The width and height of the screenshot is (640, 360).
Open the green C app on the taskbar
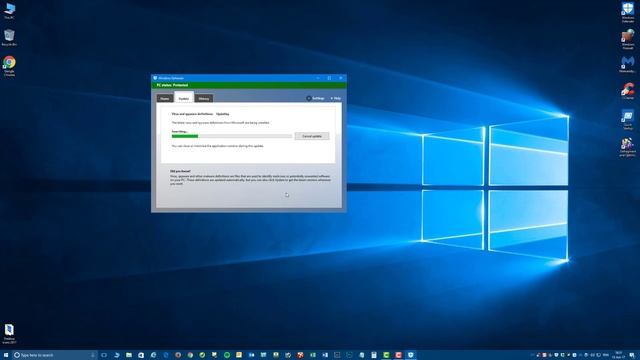[x=386, y=355]
